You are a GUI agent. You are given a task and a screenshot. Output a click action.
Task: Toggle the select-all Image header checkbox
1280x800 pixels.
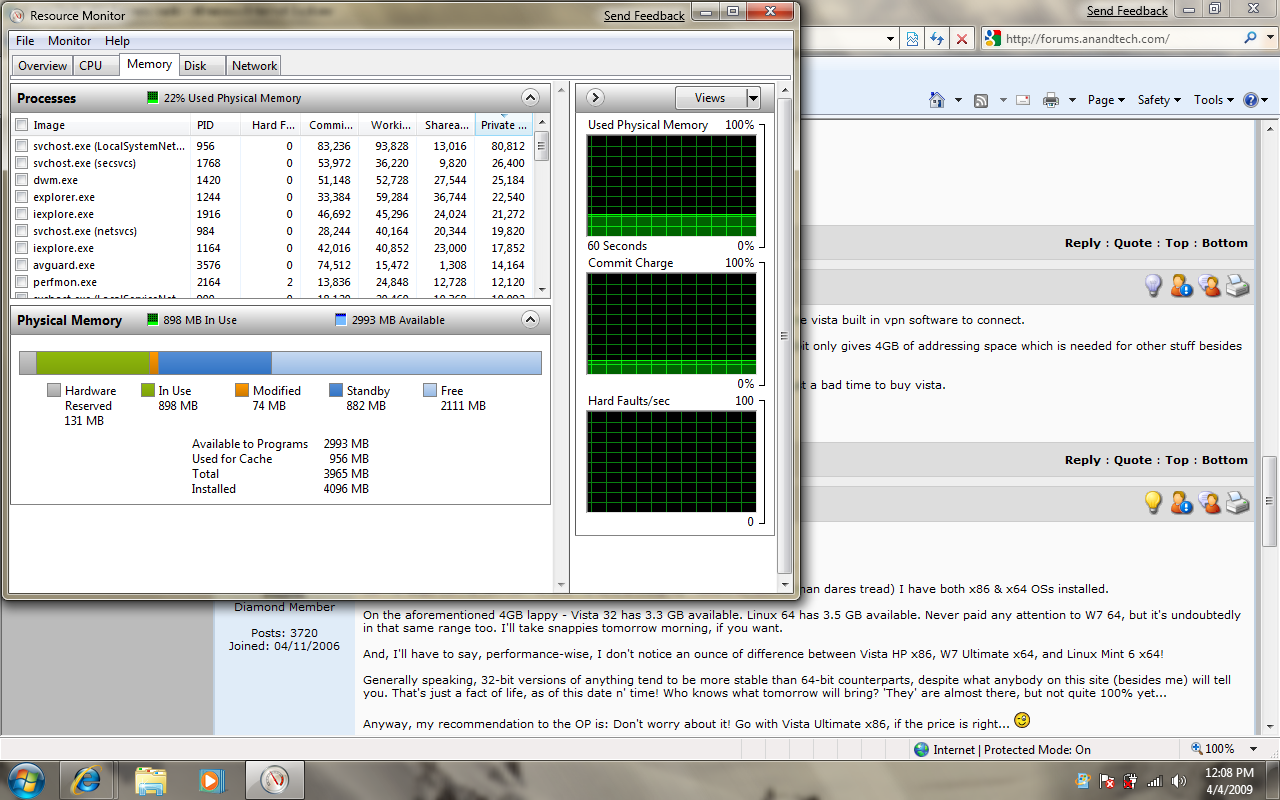(22, 125)
